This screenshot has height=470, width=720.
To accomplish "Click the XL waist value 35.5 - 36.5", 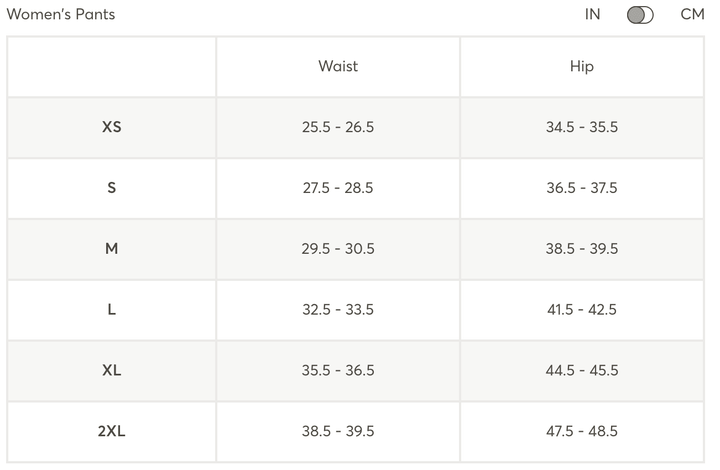I will pyautogui.click(x=338, y=371).
